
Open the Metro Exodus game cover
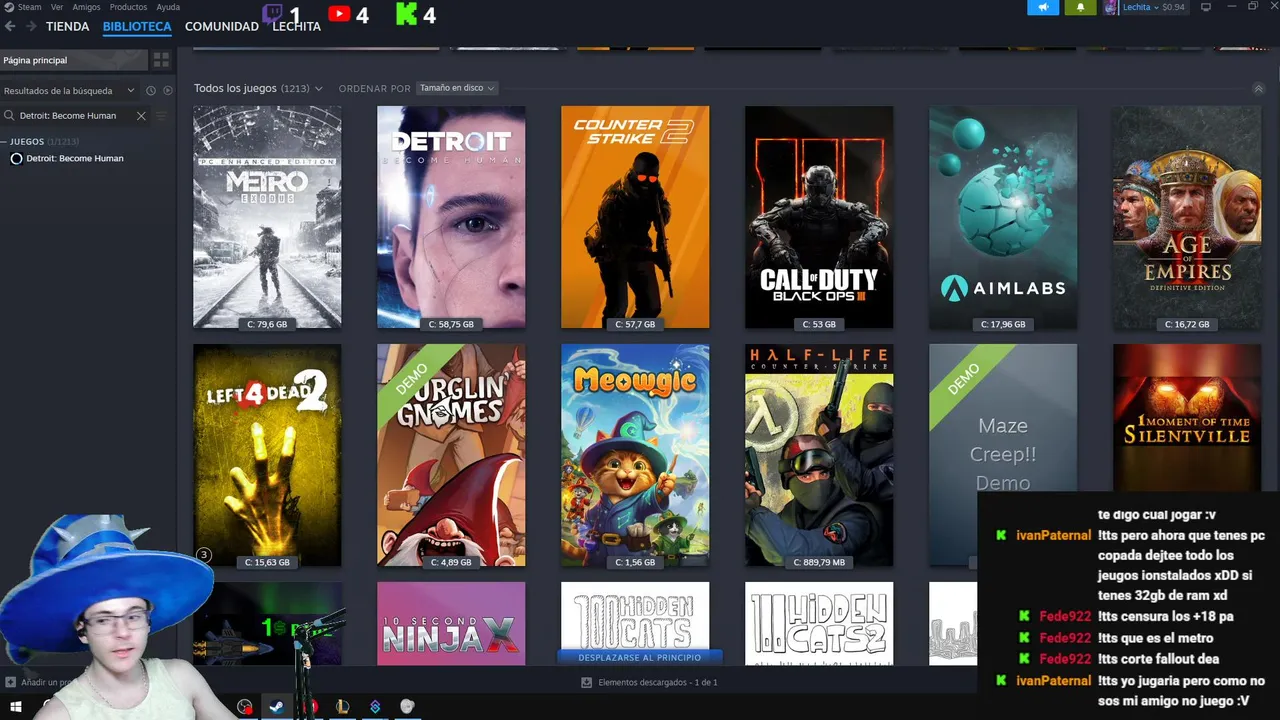tap(267, 217)
